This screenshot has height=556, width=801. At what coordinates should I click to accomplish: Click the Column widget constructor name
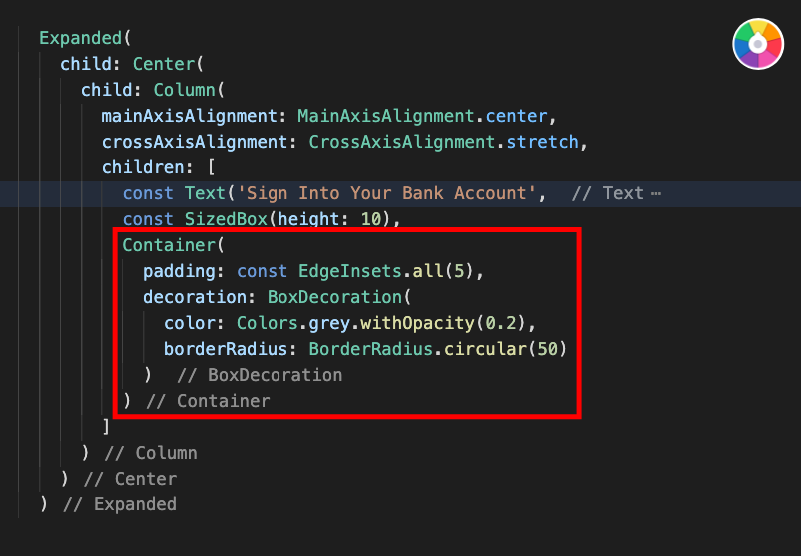coord(184,90)
